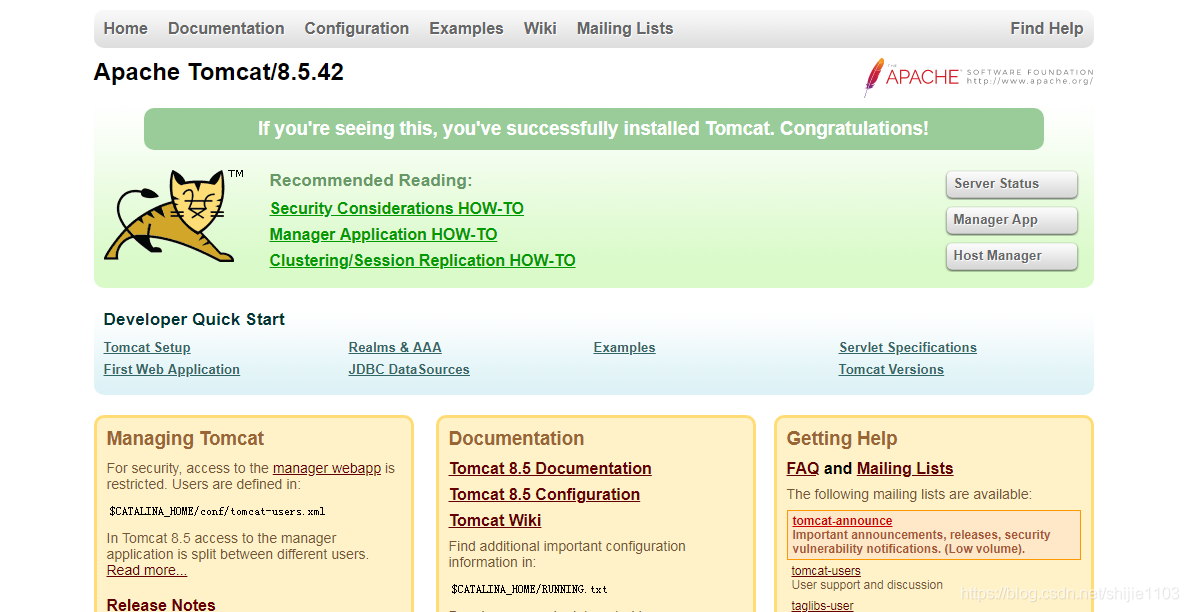
Task: Click the Tomcat cat mascot image
Action: [174, 216]
